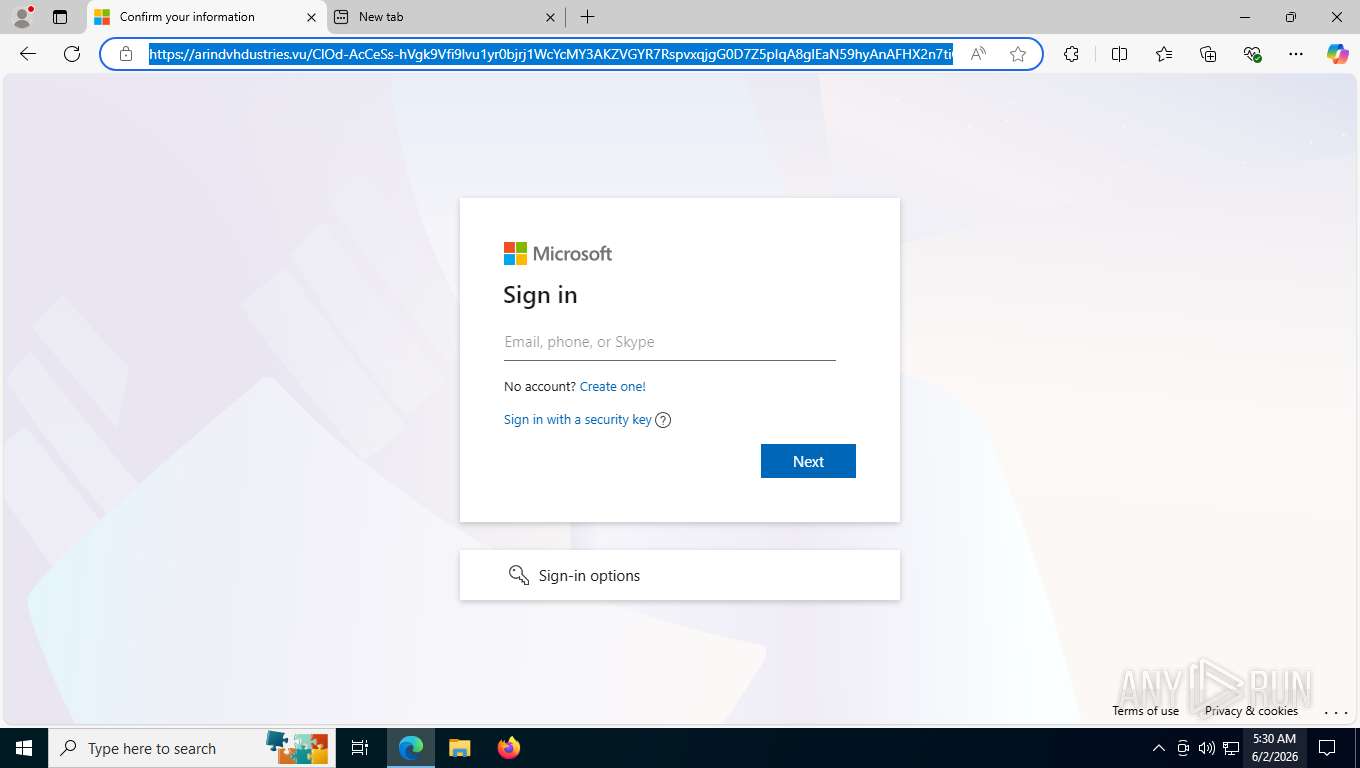Add this page to favorites star

(1018, 54)
